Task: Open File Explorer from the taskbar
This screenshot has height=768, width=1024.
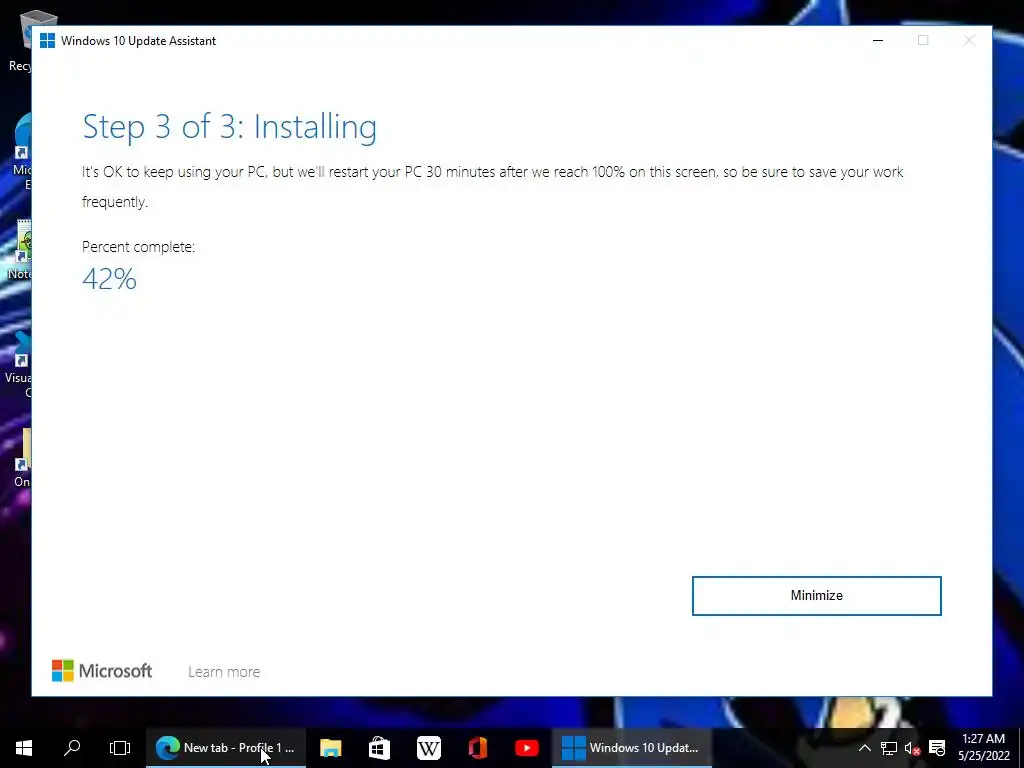Action: pyautogui.click(x=330, y=748)
